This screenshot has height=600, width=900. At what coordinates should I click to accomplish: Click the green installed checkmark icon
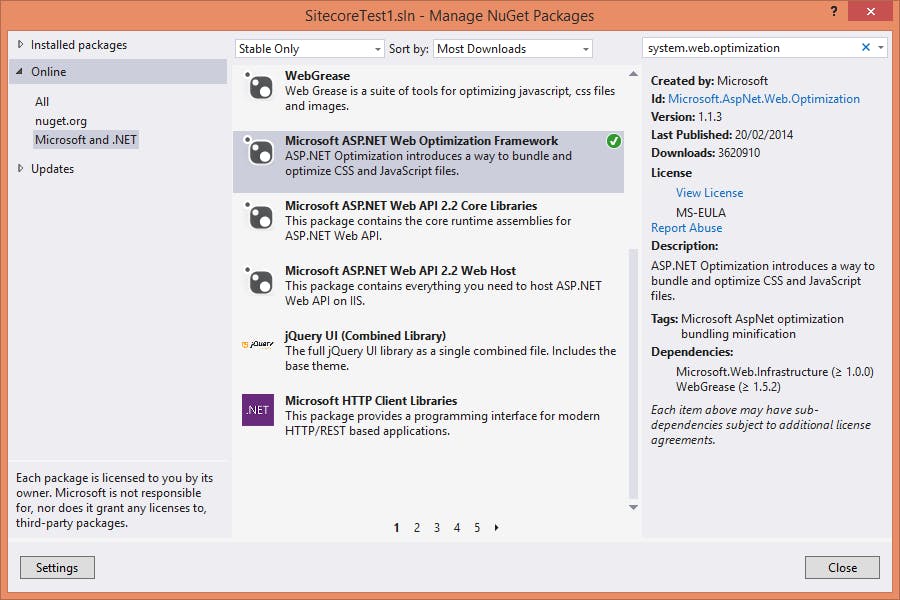point(614,141)
